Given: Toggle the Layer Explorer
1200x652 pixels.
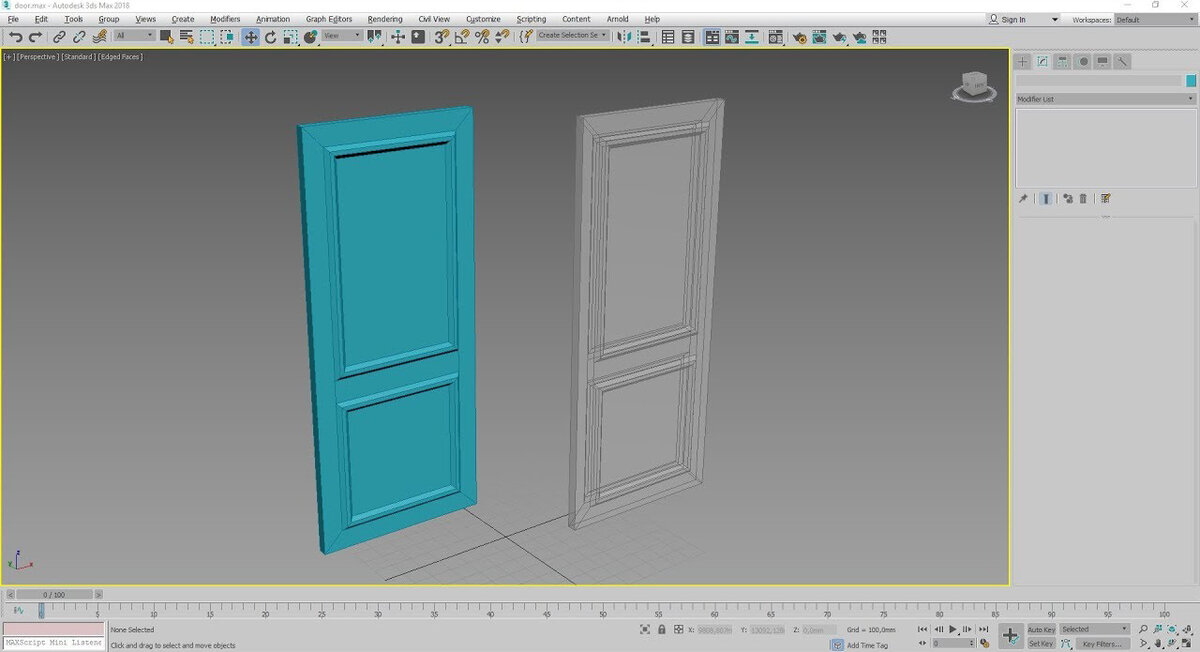Looking at the screenshot, I should [x=688, y=36].
